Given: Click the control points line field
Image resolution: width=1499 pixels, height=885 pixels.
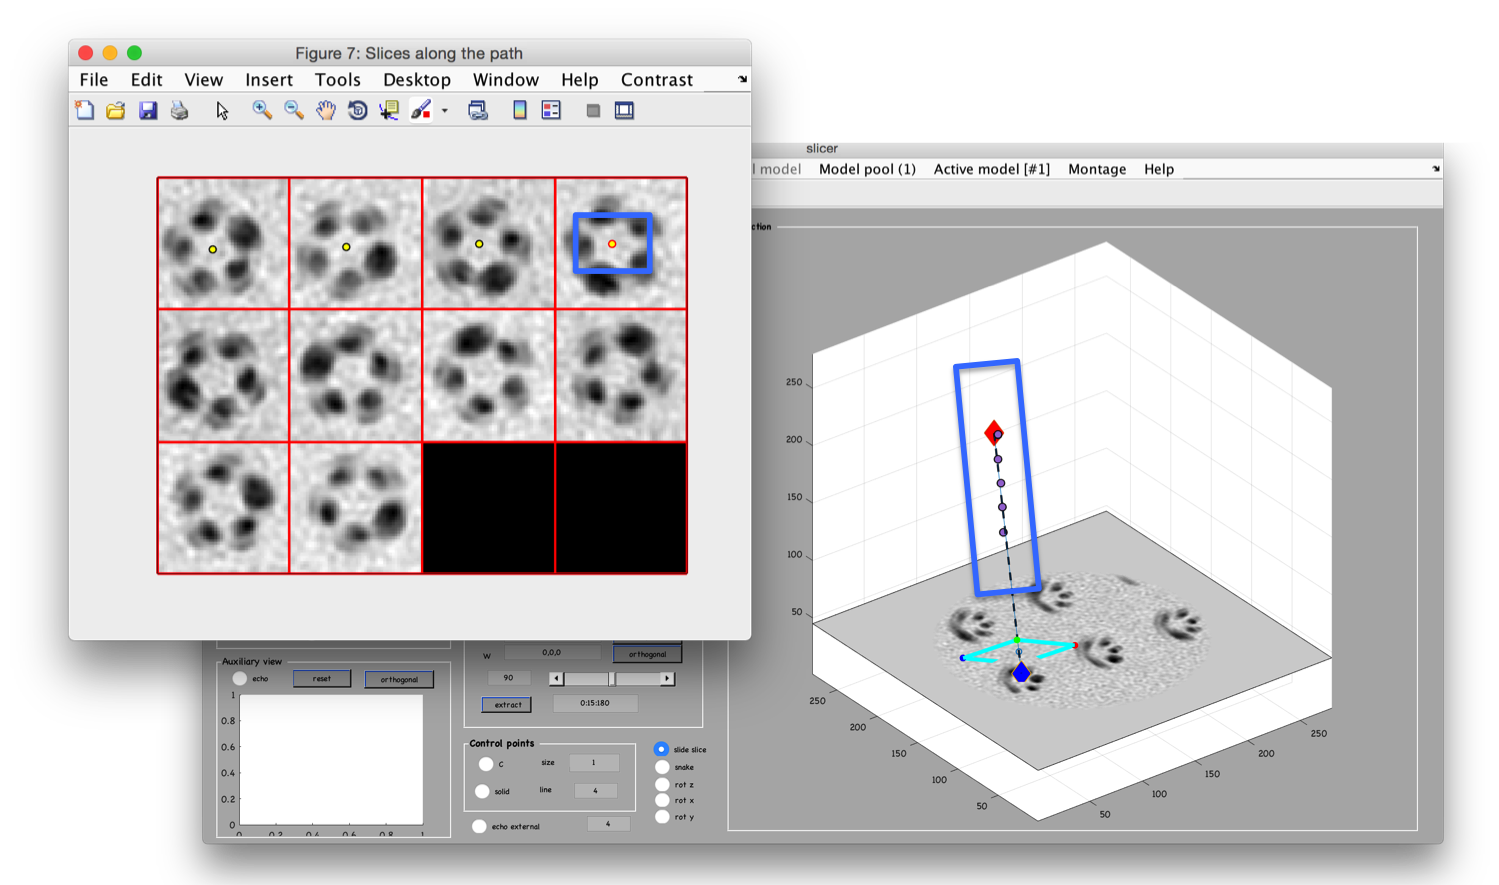Looking at the screenshot, I should tap(595, 791).
